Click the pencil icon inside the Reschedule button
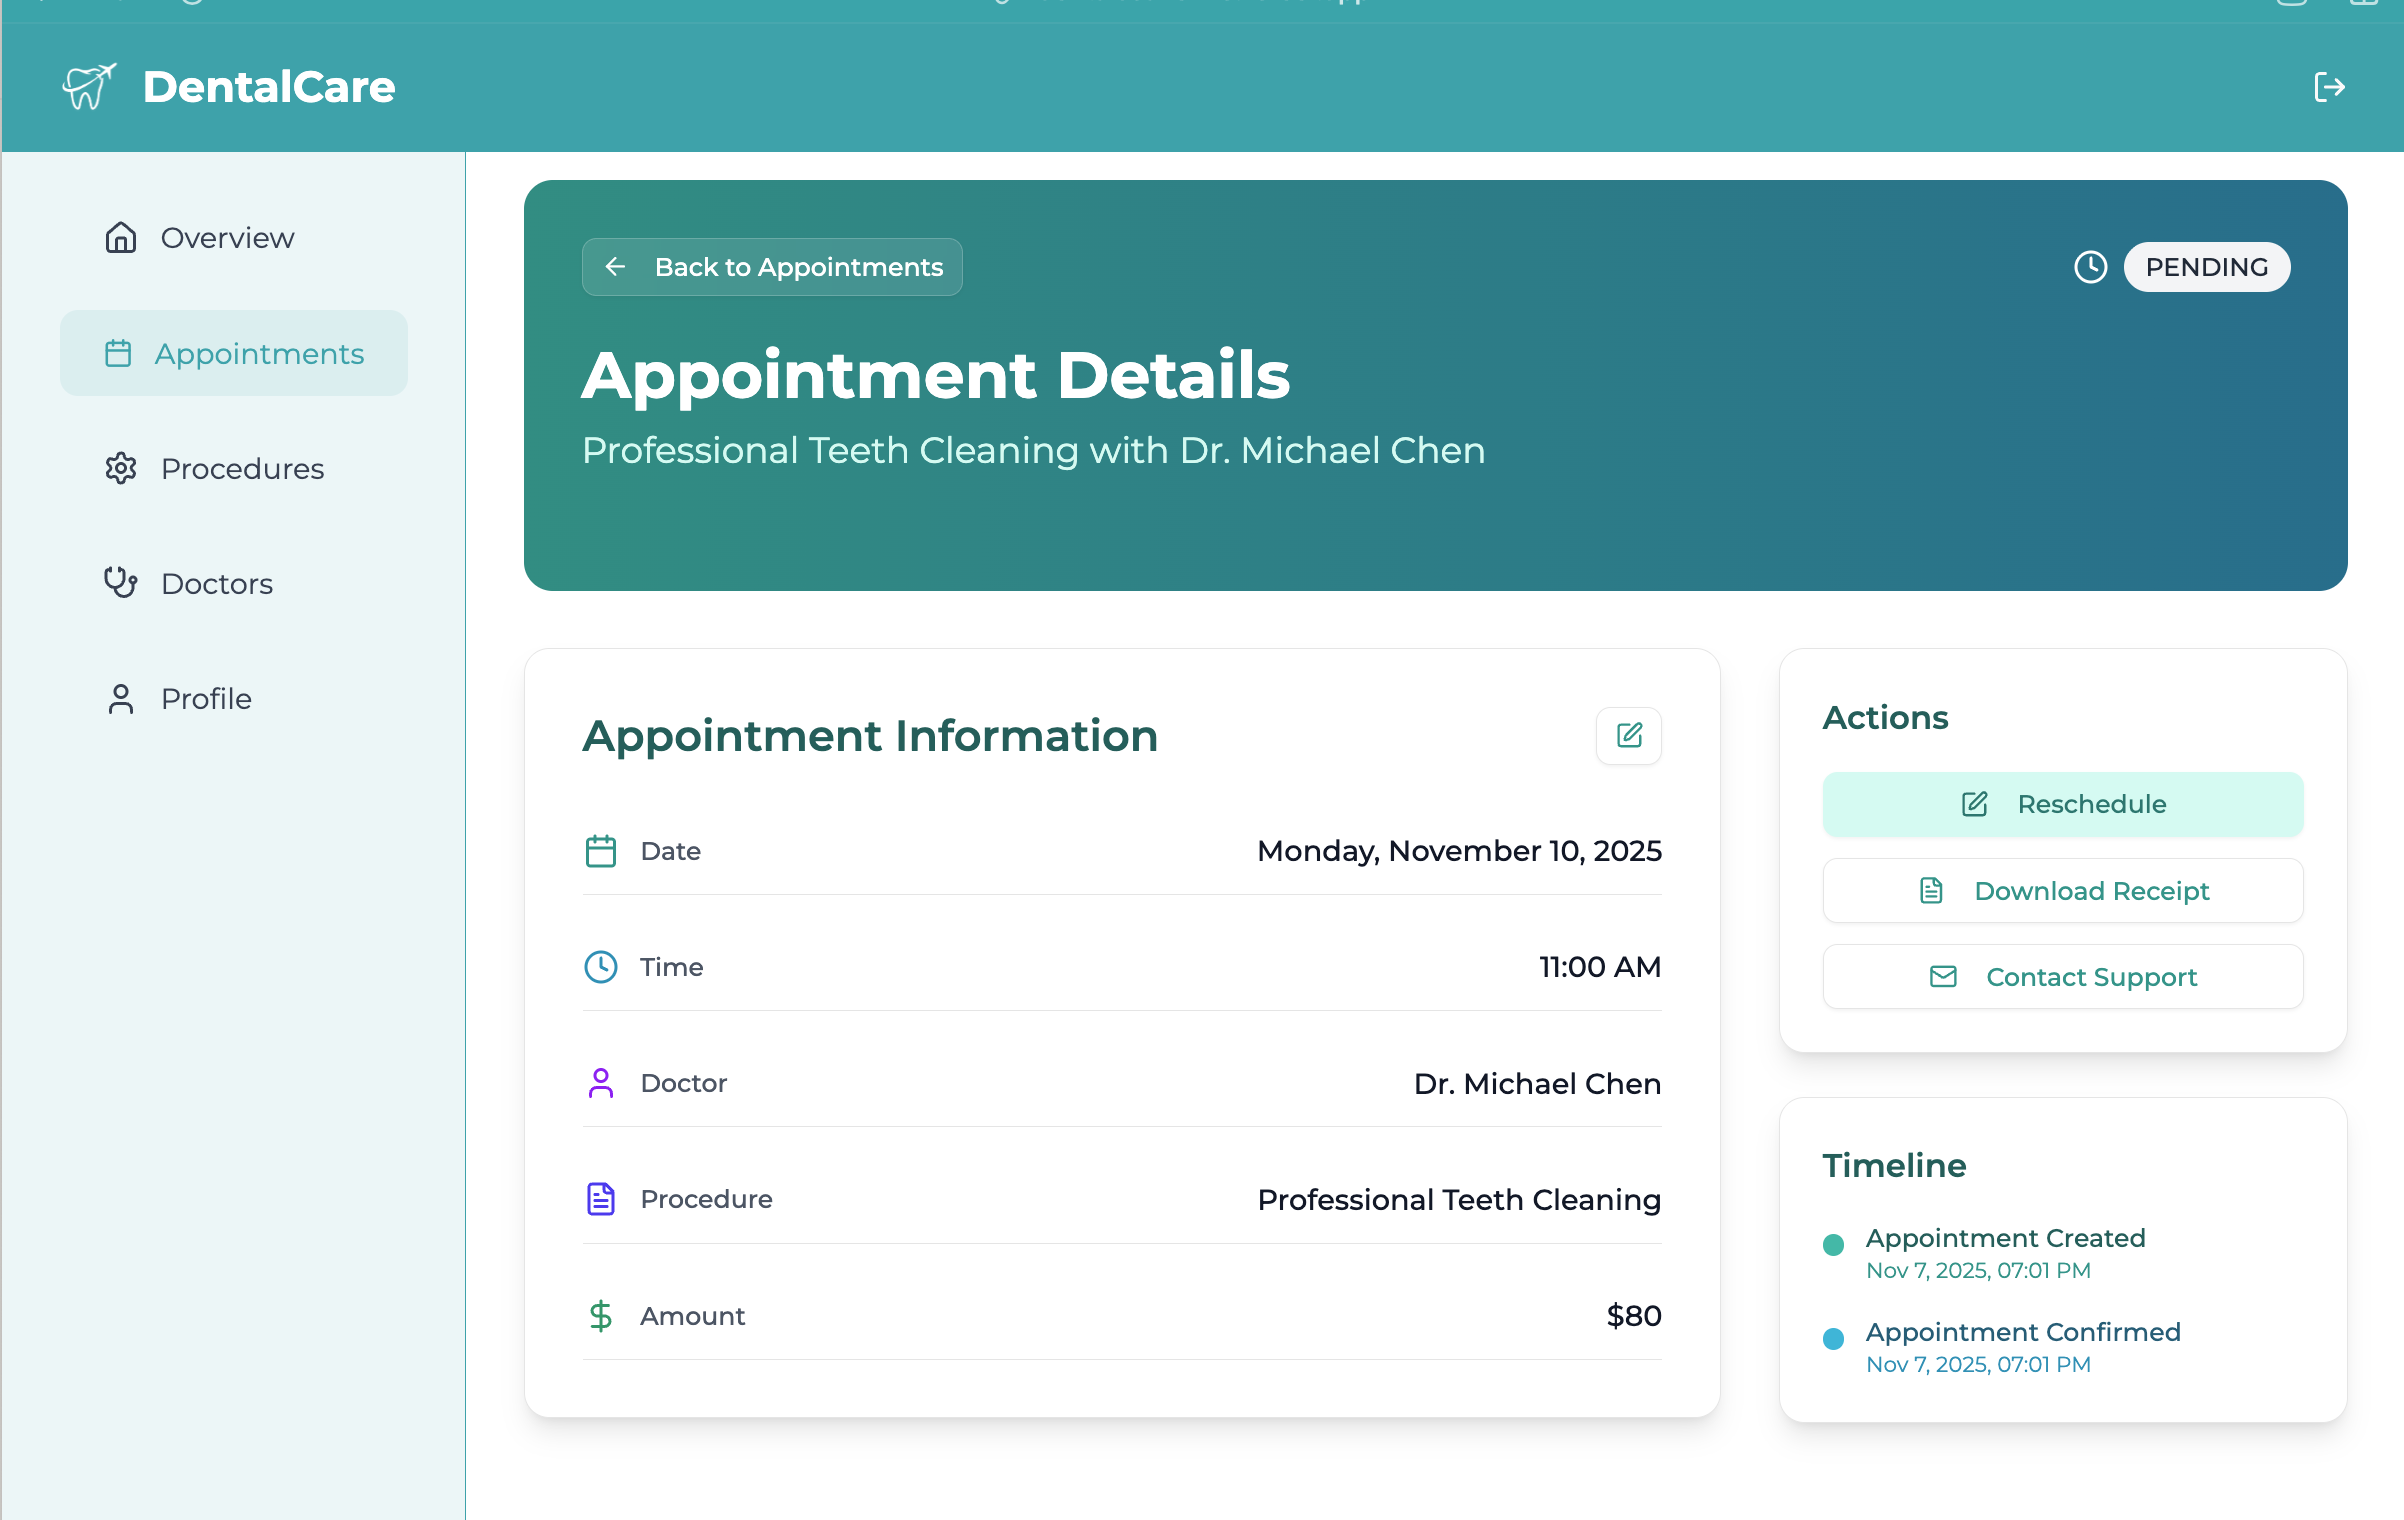2404x1520 pixels. coord(1973,804)
